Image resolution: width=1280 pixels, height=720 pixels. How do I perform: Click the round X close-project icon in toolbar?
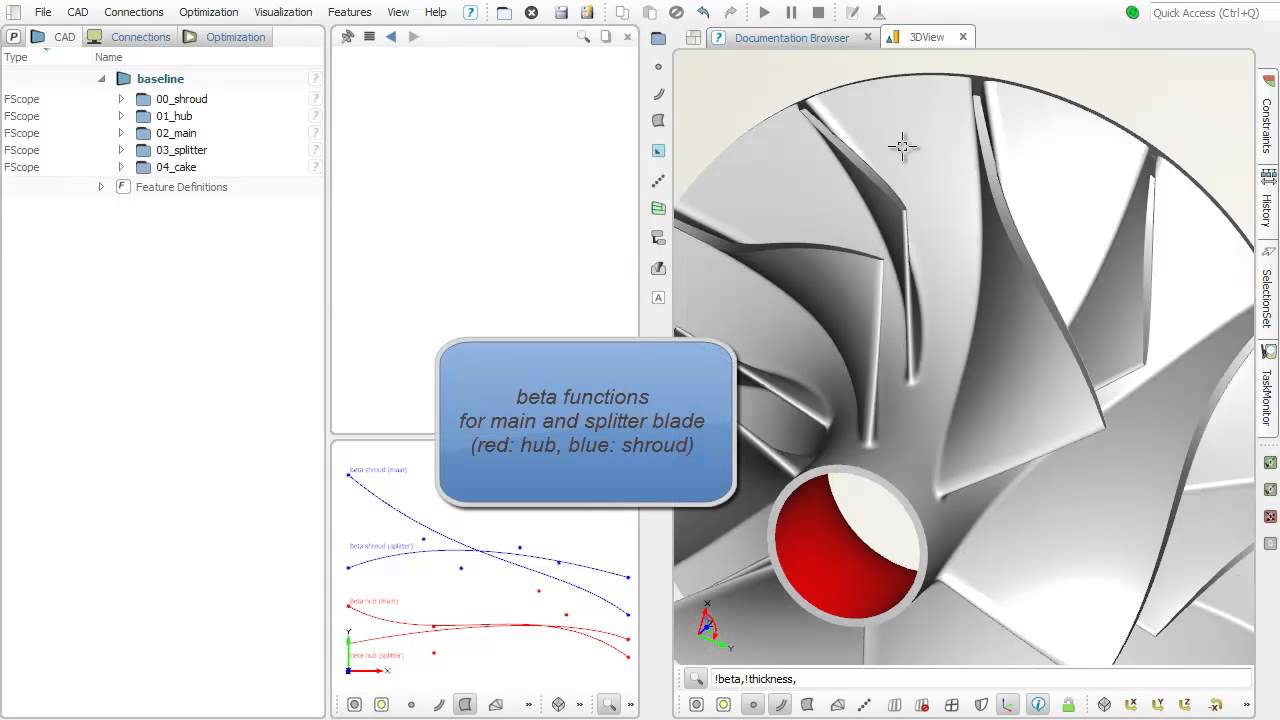[531, 12]
